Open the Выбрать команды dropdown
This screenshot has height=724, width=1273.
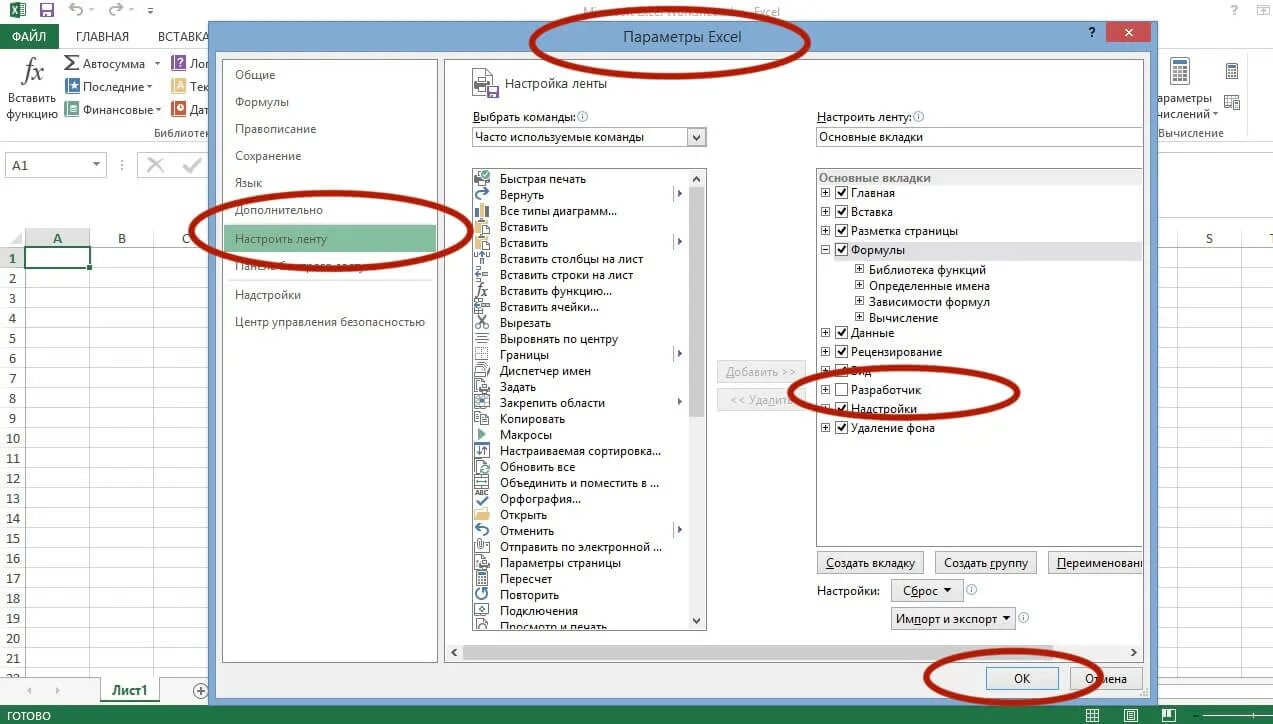(x=589, y=137)
